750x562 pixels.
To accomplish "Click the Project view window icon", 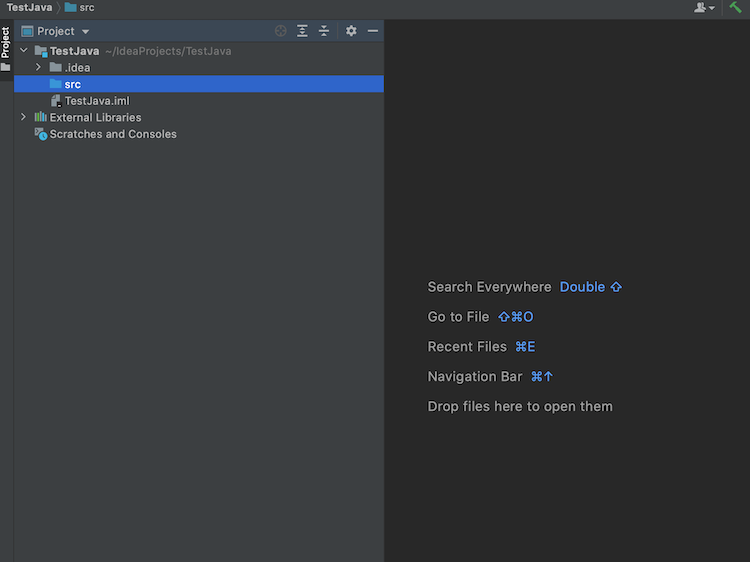I will point(27,32).
